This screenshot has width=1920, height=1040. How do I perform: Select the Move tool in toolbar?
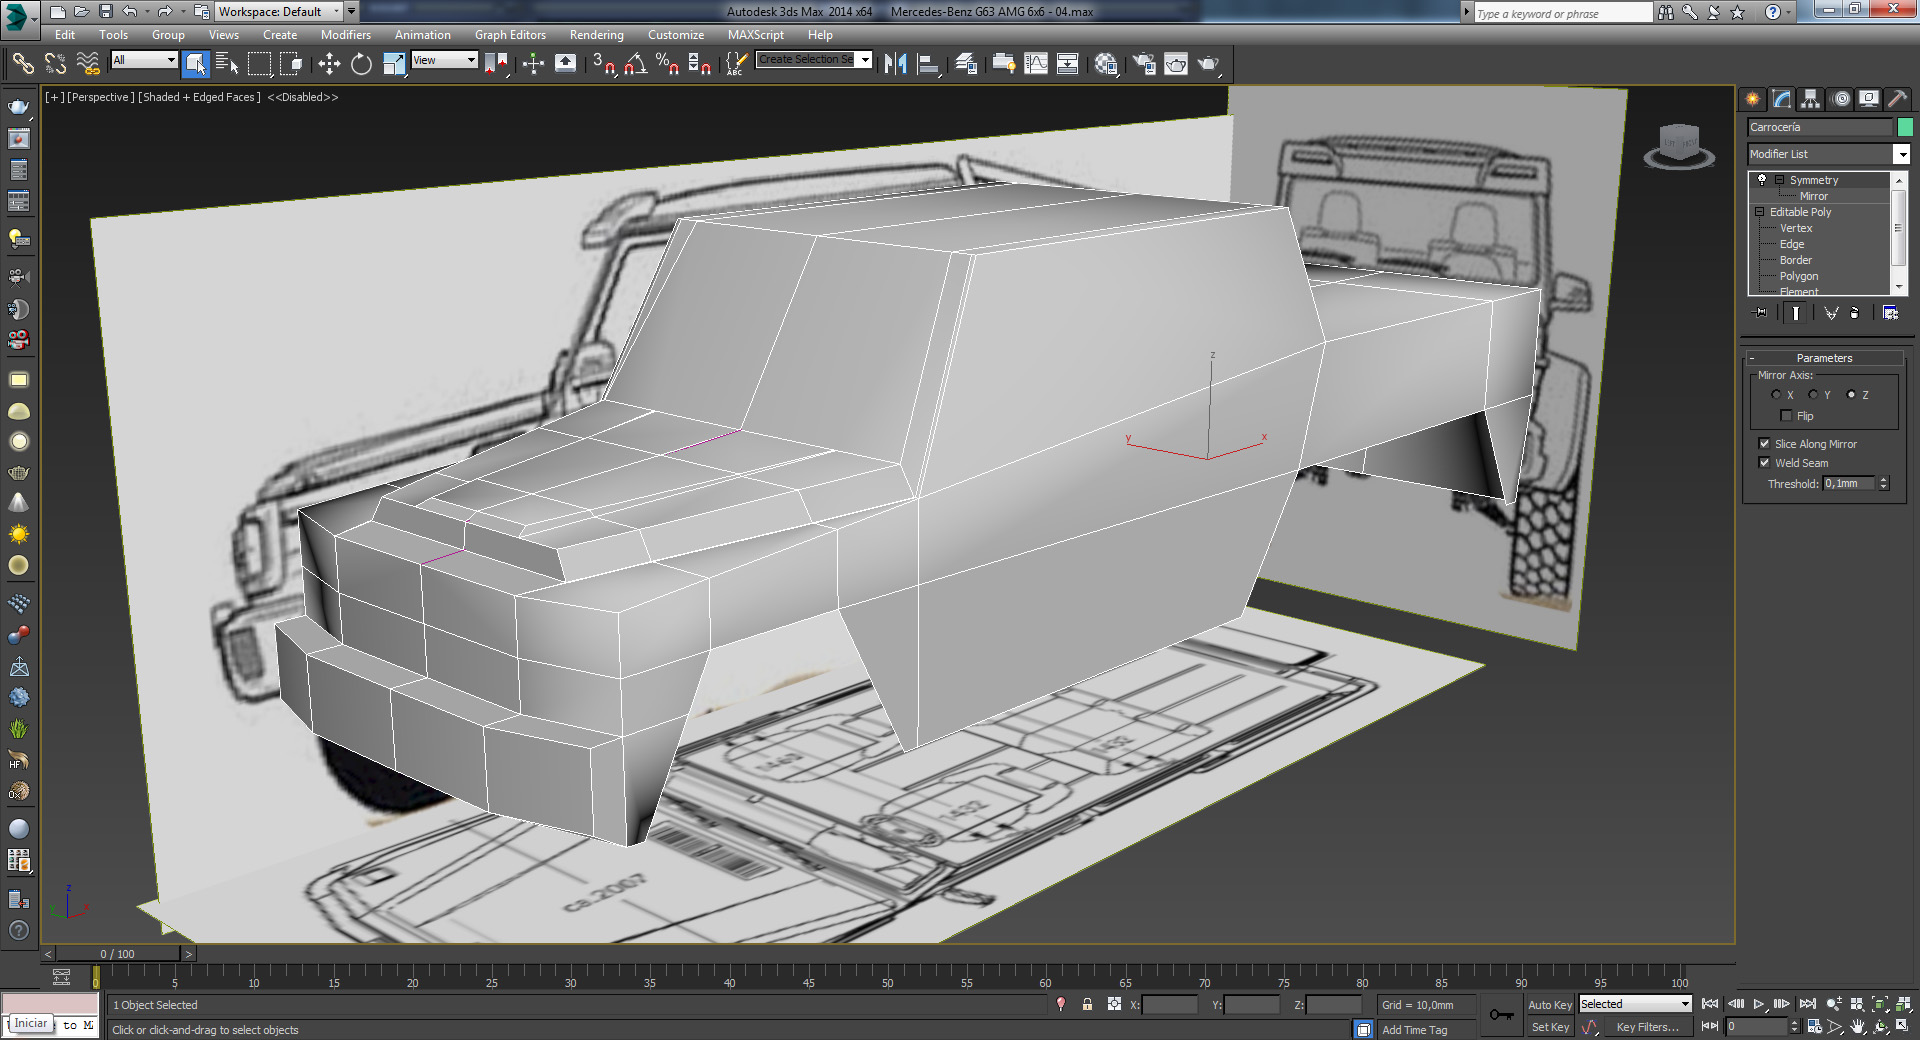pyautogui.click(x=329, y=64)
